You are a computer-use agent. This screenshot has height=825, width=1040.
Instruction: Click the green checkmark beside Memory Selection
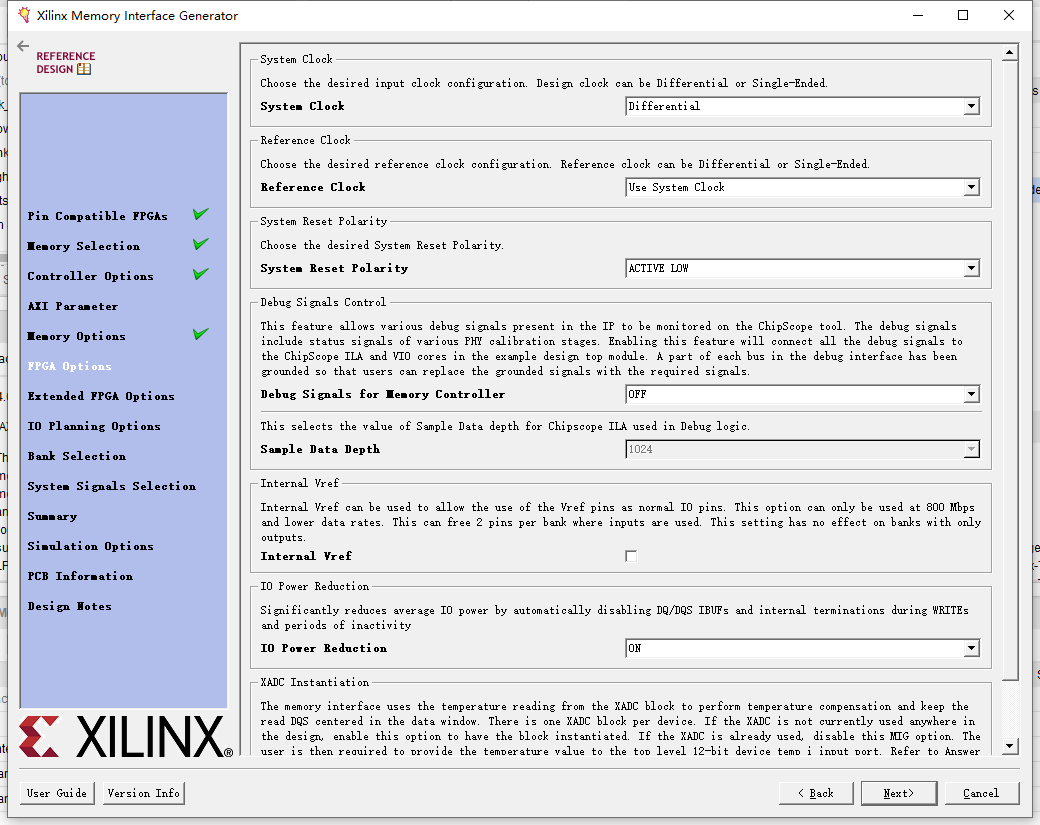(x=201, y=244)
